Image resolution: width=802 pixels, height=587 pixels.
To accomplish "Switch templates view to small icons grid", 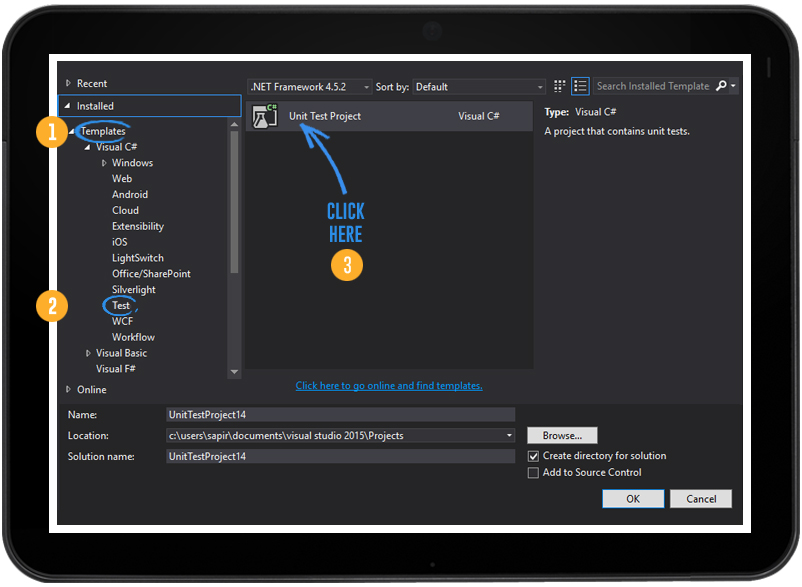I will 560,86.
